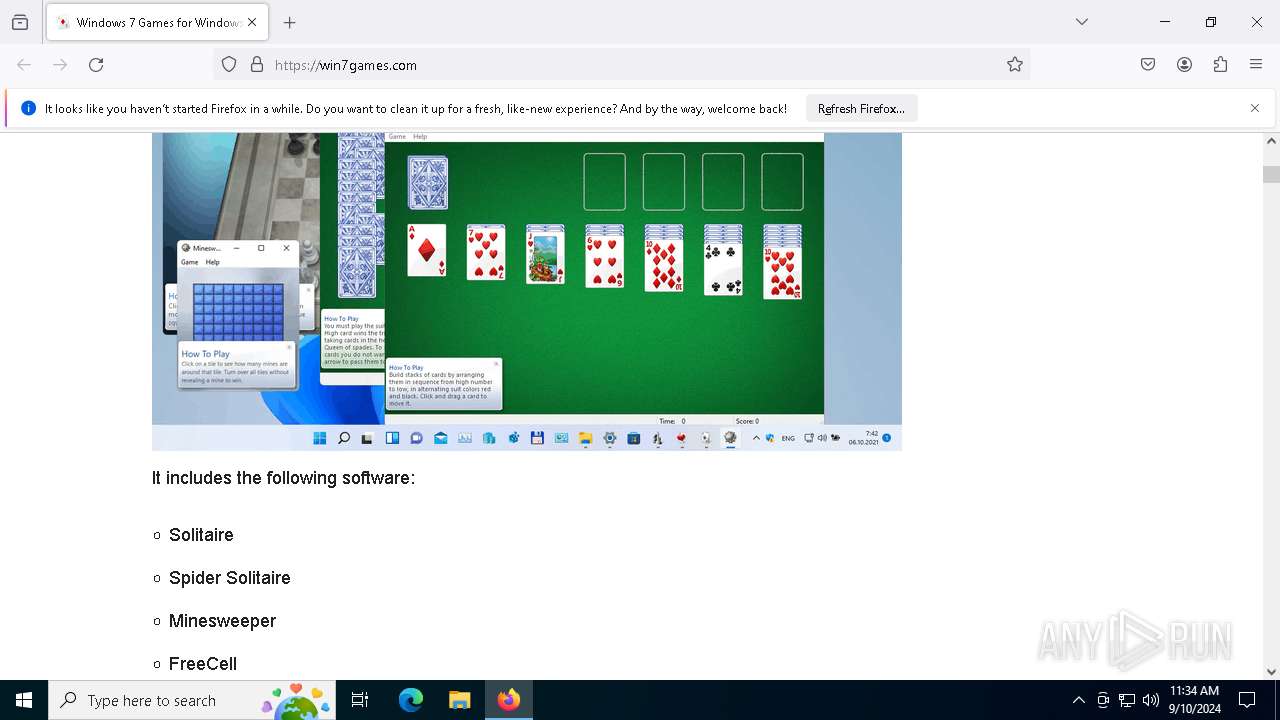The height and width of the screenshot is (720, 1280).
Task: Reload the current page
Action: [96, 65]
